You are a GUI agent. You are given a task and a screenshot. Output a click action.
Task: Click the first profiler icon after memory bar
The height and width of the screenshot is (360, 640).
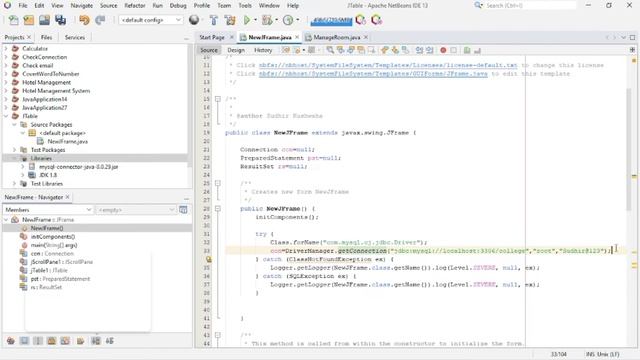pyautogui.click(x=360, y=20)
